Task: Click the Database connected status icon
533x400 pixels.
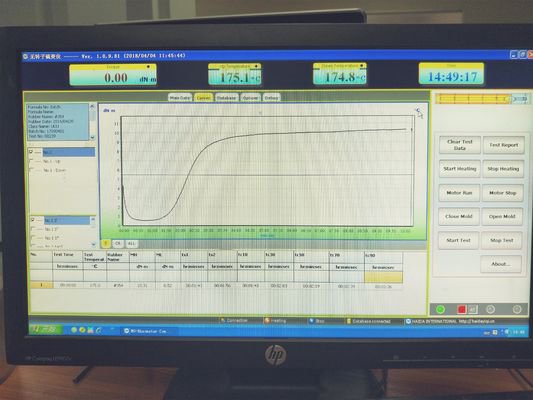Action: tap(348, 321)
